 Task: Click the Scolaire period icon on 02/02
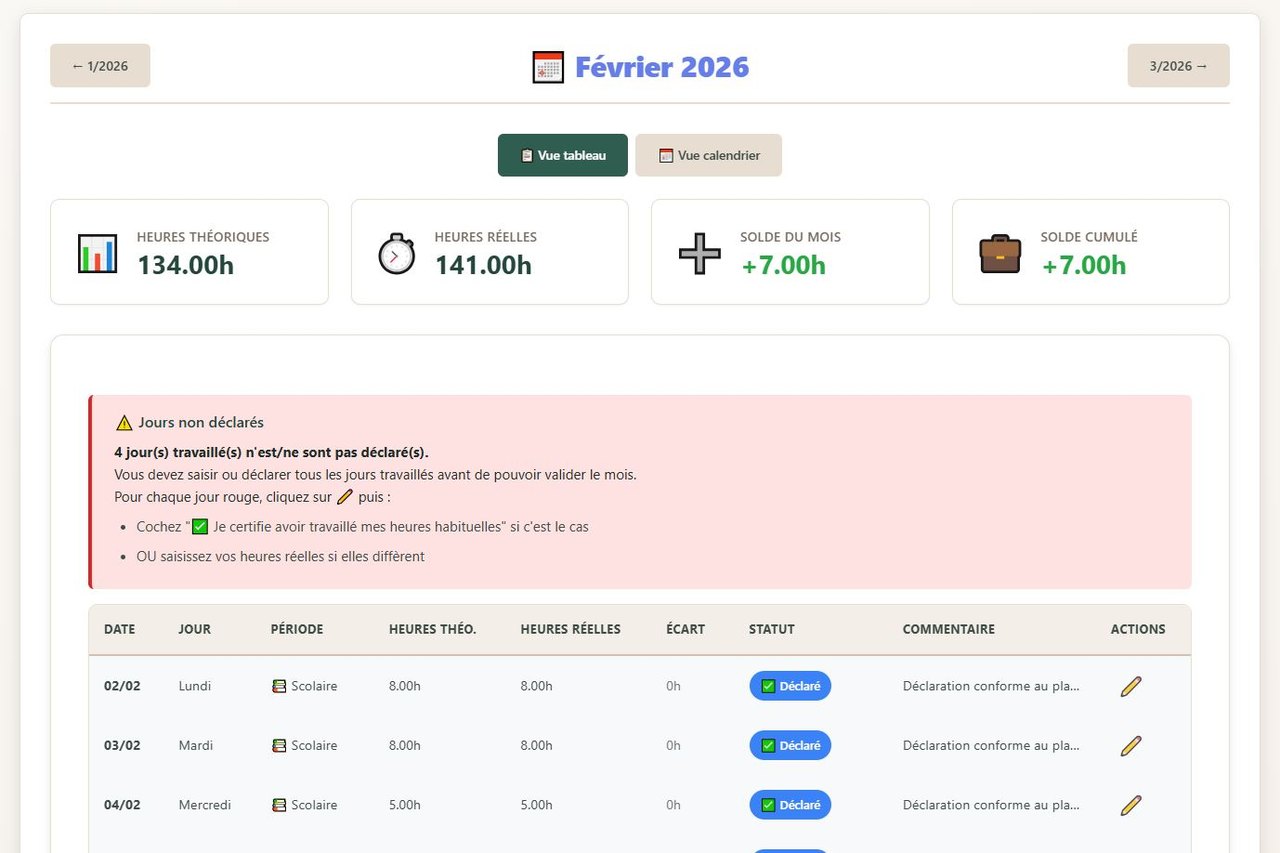click(x=279, y=686)
